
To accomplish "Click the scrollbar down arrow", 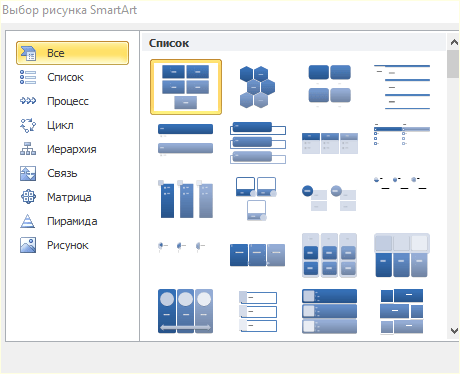I will [454, 330].
